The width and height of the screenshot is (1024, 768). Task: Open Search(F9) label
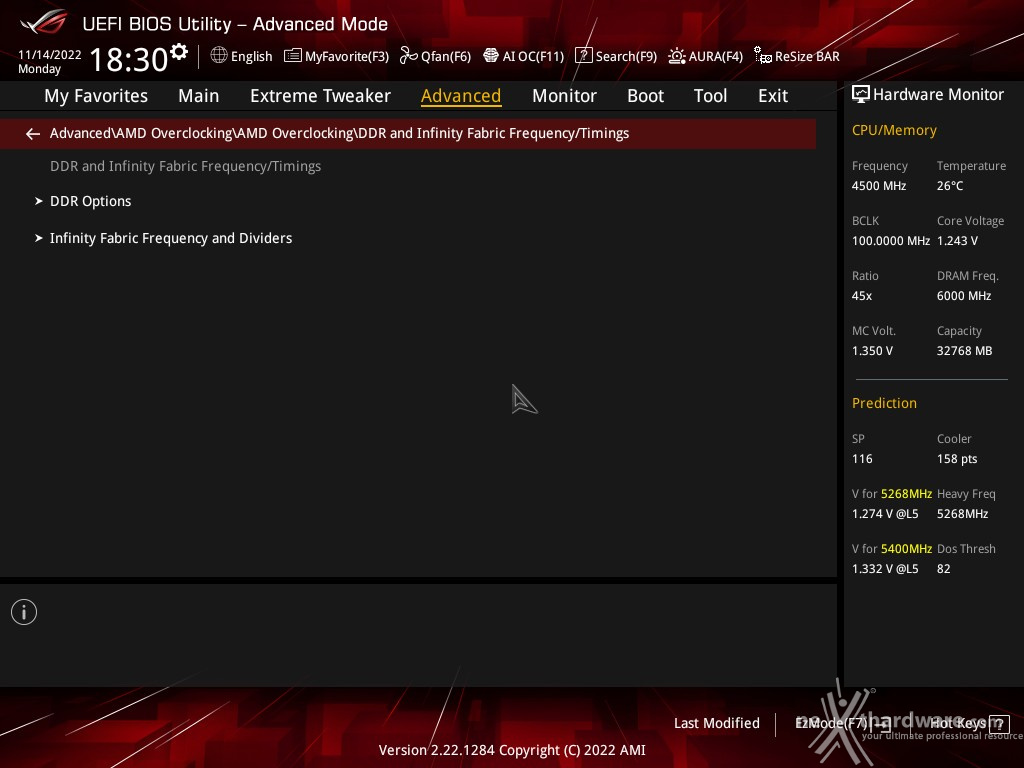626,56
